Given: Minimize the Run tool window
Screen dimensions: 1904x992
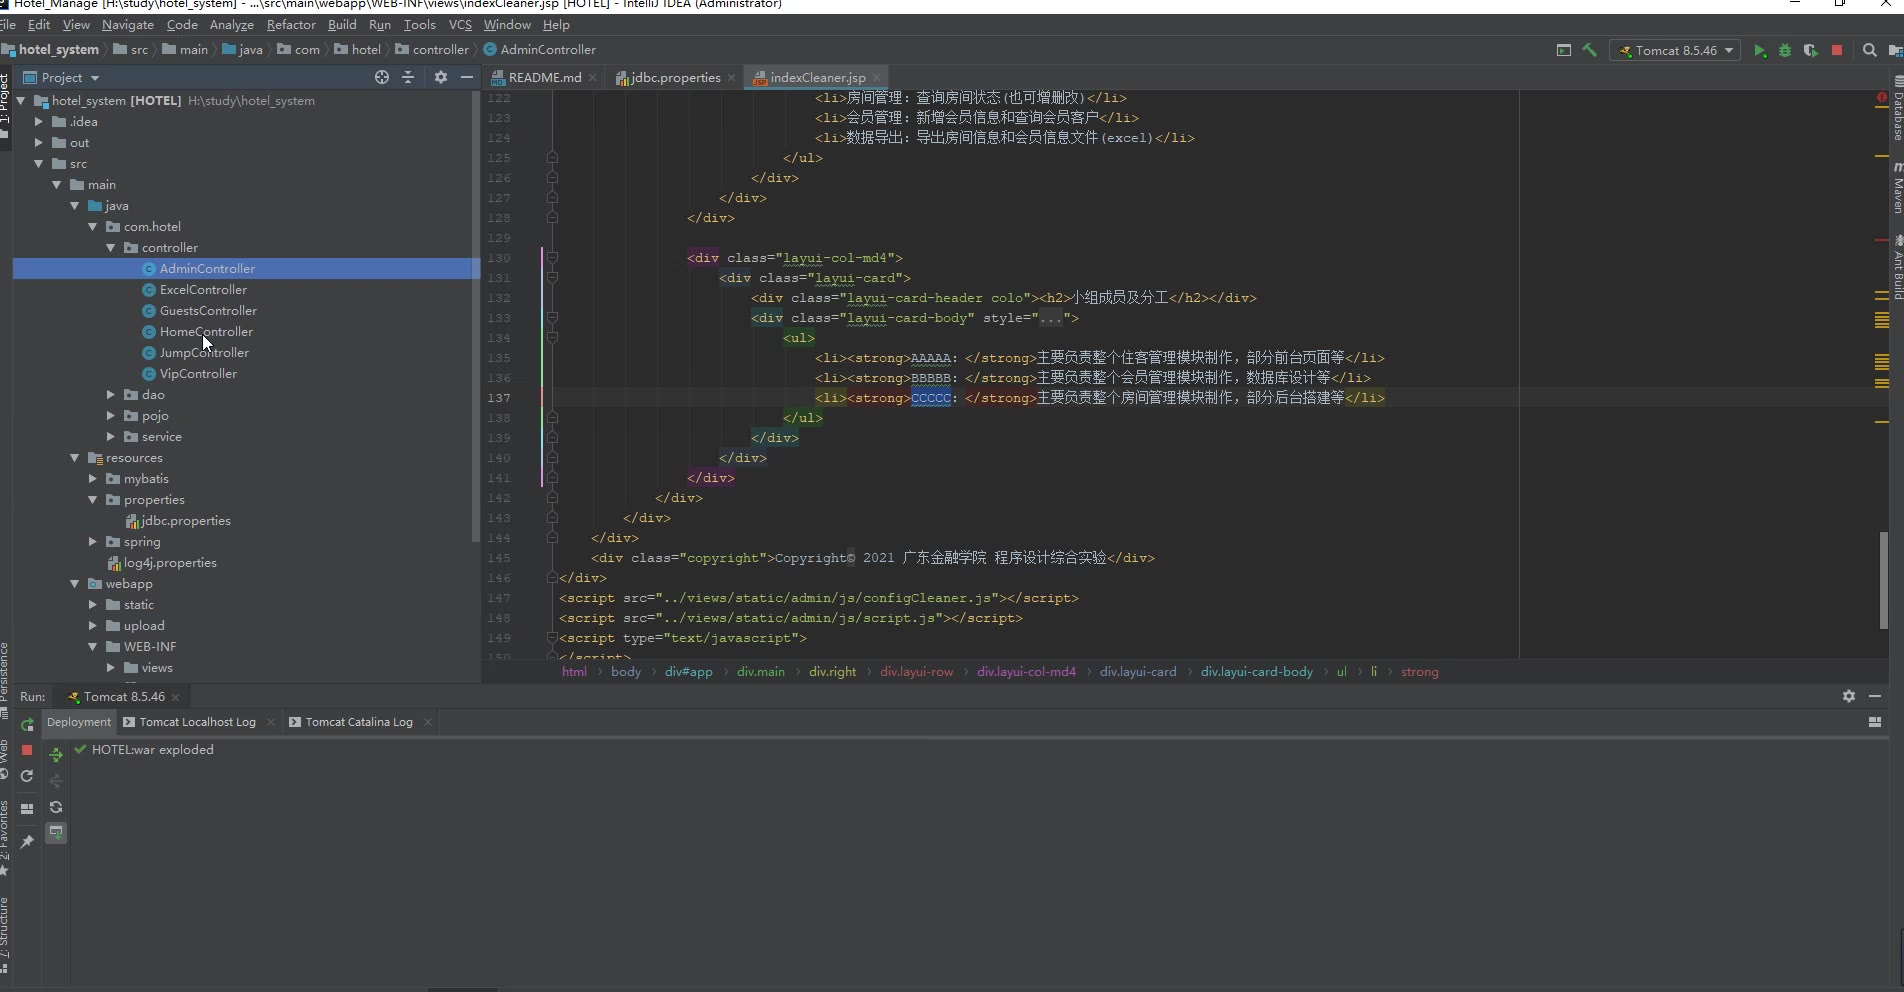Looking at the screenshot, I should [1875, 696].
